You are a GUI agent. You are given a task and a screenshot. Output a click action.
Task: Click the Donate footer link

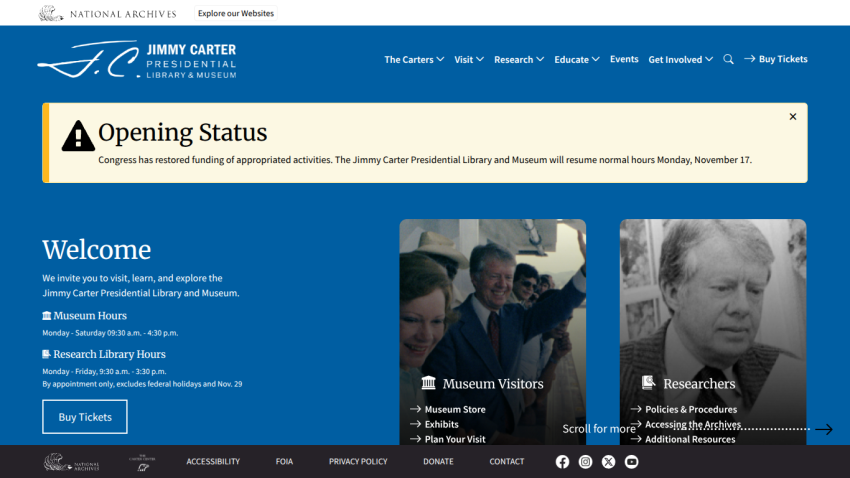(438, 462)
